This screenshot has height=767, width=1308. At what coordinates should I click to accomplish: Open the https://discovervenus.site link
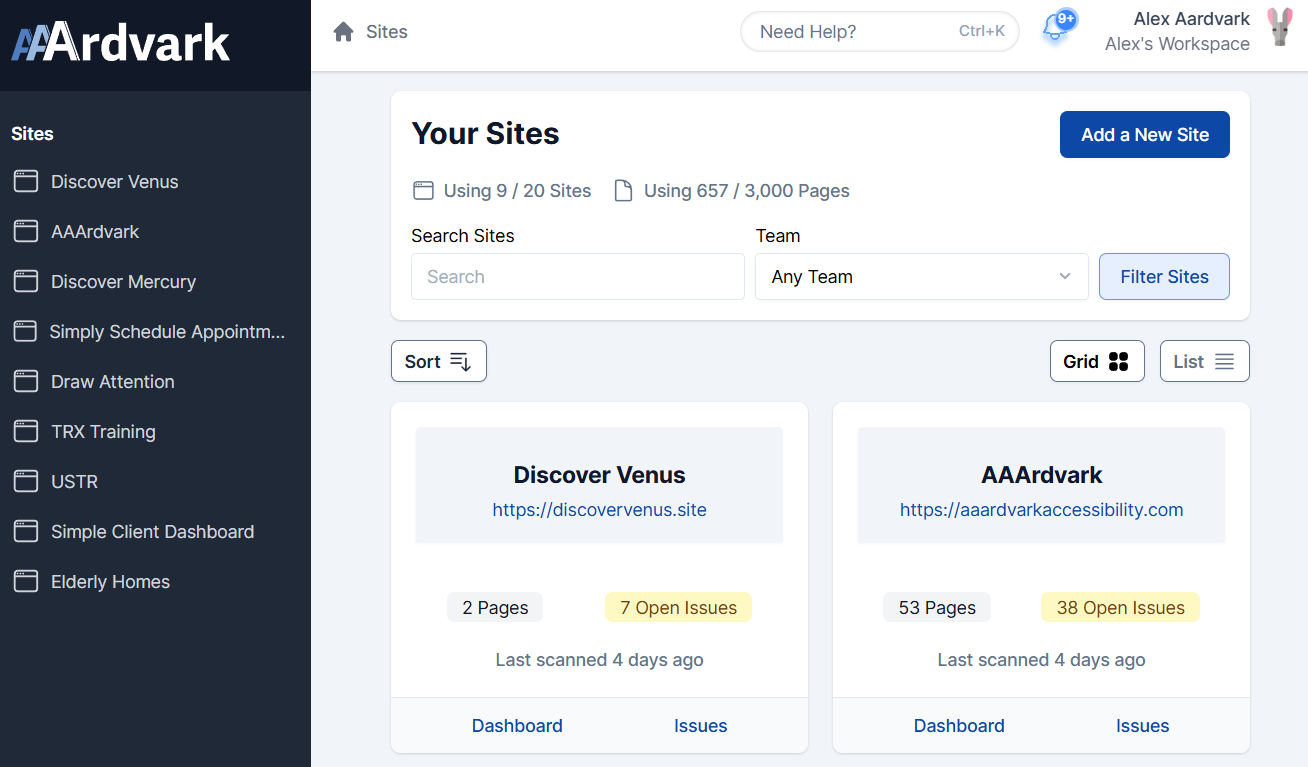click(599, 510)
